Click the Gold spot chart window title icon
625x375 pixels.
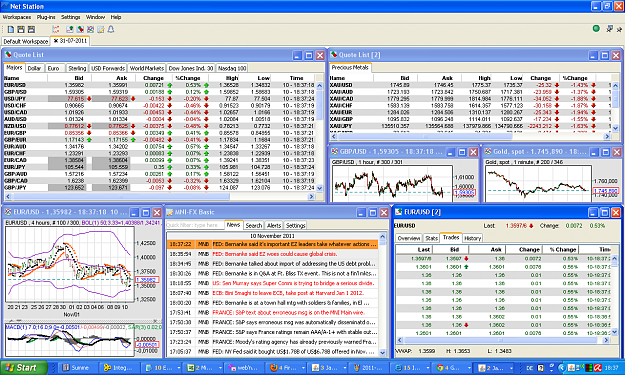point(488,151)
